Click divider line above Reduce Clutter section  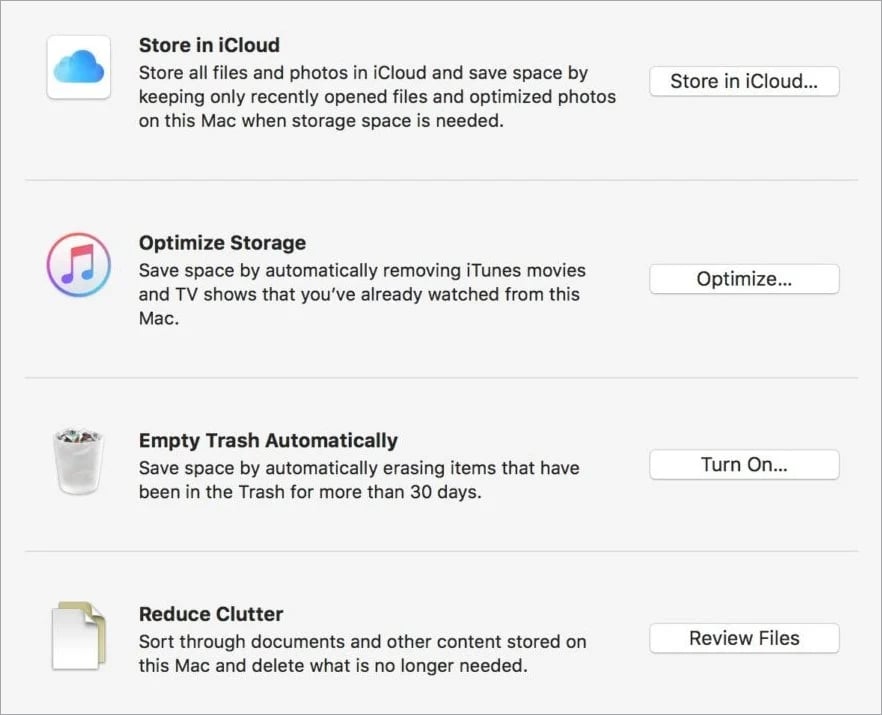point(440,551)
